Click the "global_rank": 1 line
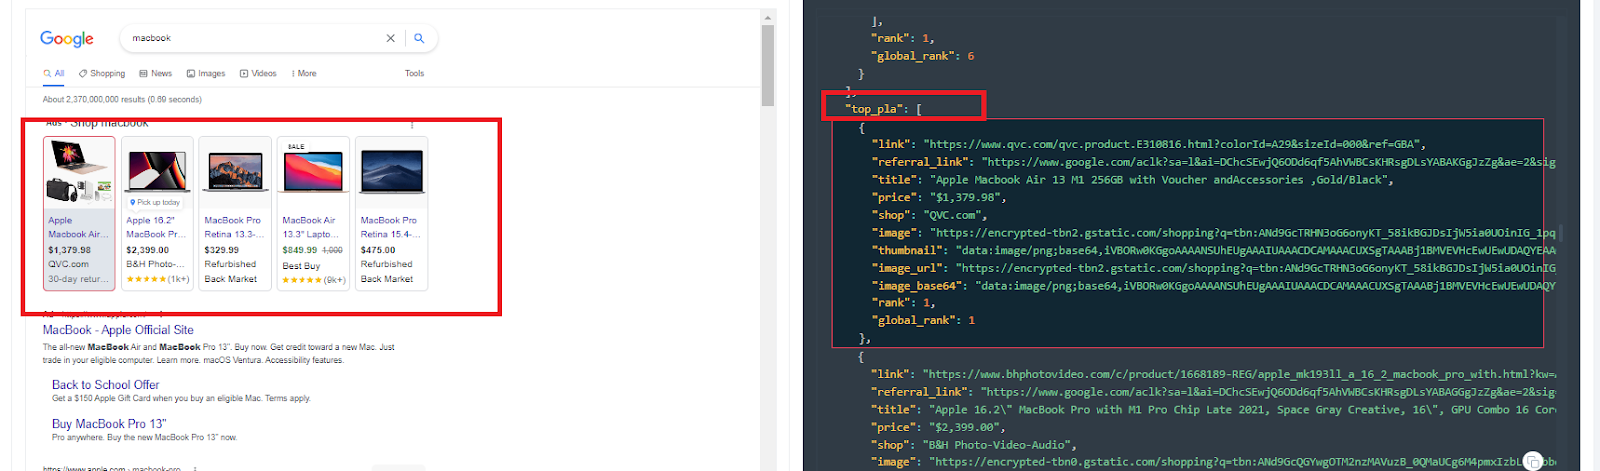This screenshot has height=471, width=1600. coord(923,320)
